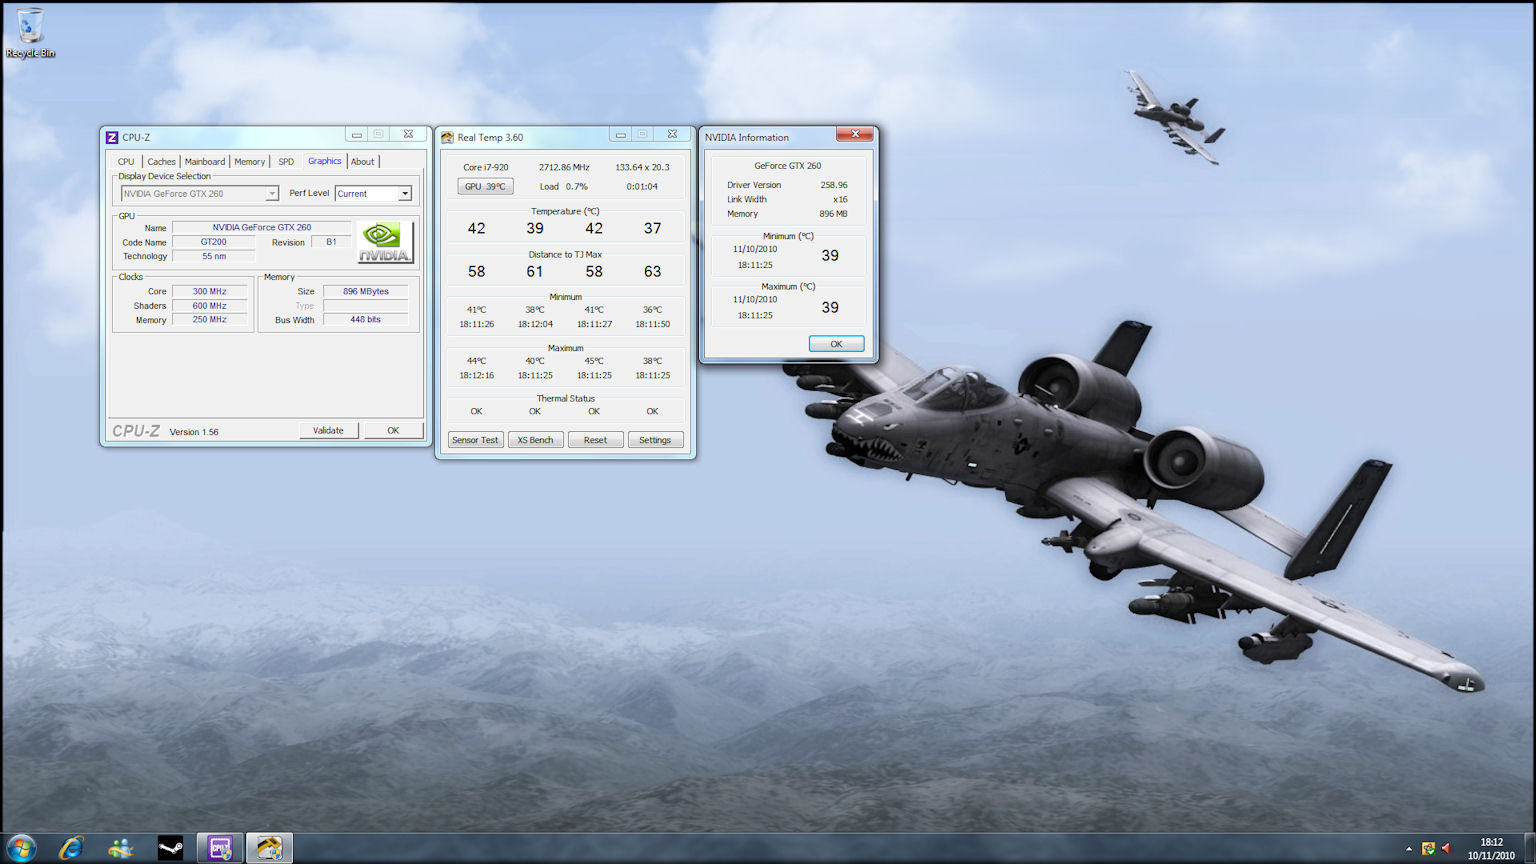Close the Real Temp window
Viewport: 1536px width, 864px height.
(672, 135)
